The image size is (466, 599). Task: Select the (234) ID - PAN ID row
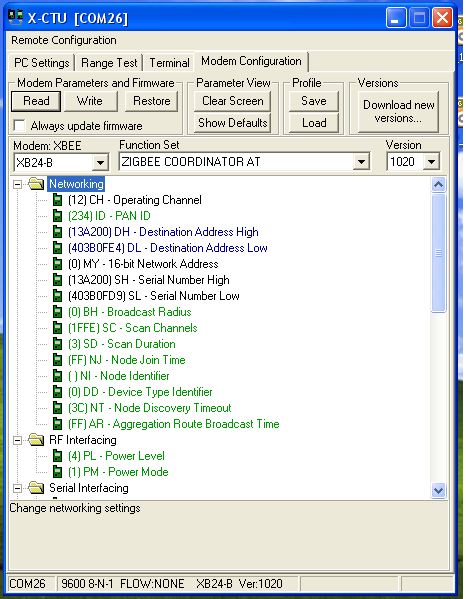click(109, 216)
